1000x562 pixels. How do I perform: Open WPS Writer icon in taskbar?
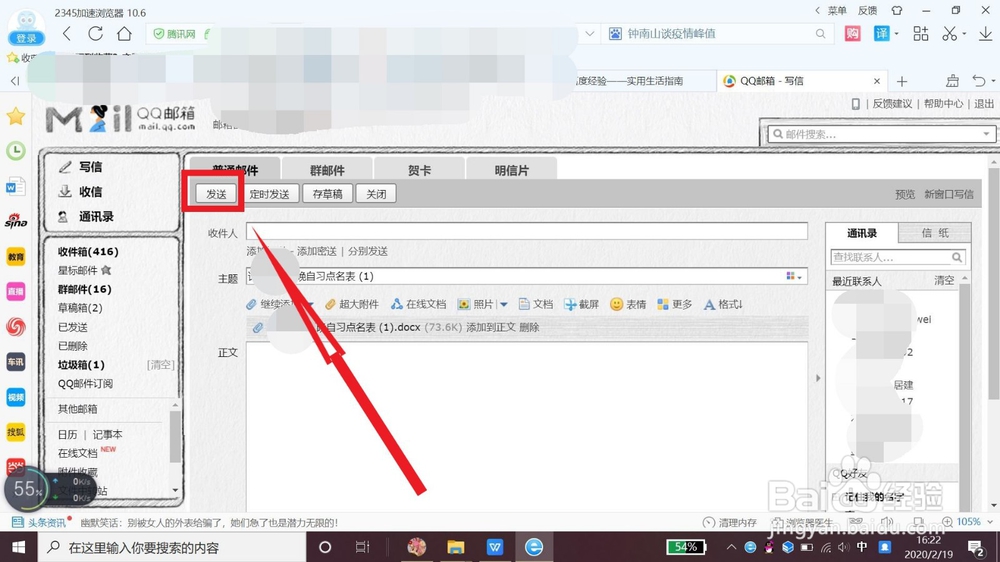(x=495, y=547)
